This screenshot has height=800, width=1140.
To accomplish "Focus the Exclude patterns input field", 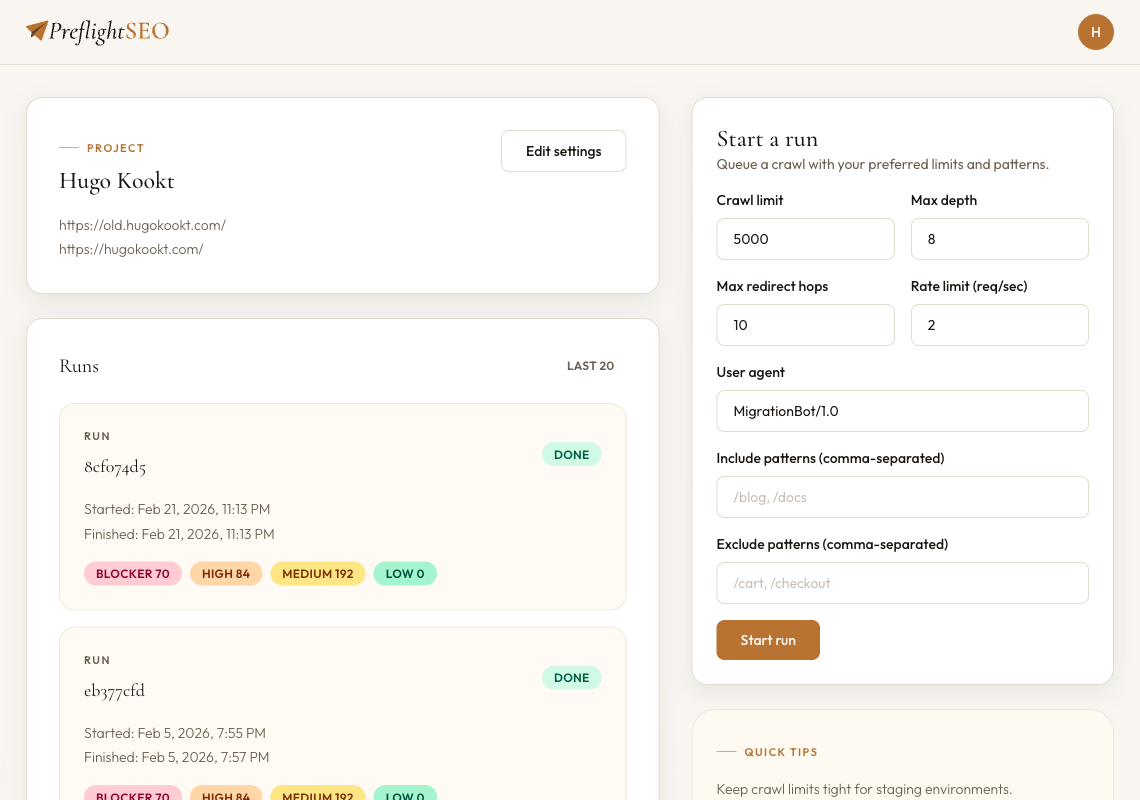I will tap(902, 583).
